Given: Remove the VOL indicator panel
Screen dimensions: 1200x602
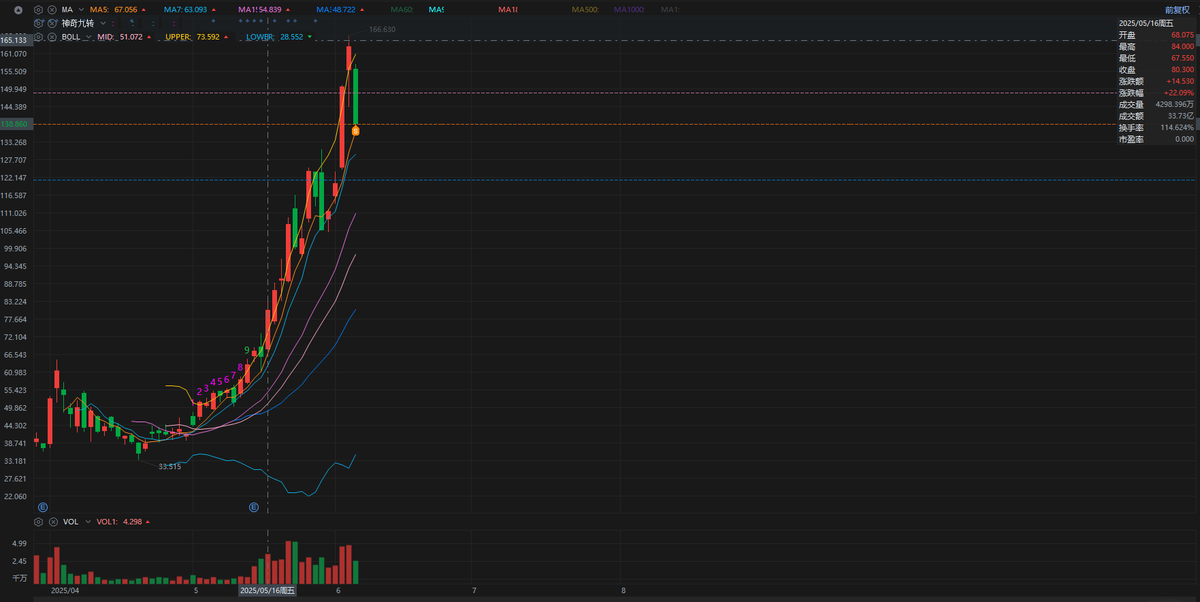Looking at the screenshot, I should [x=52, y=522].
